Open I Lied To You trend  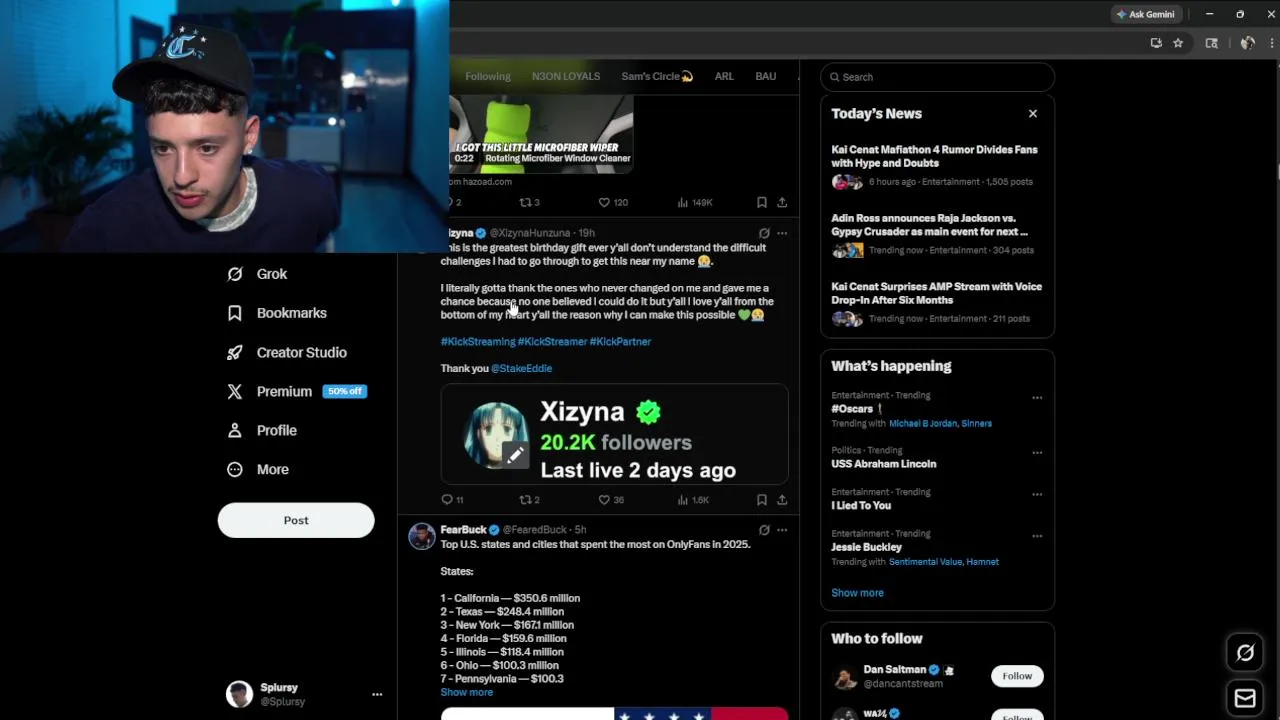click(861, 506)
